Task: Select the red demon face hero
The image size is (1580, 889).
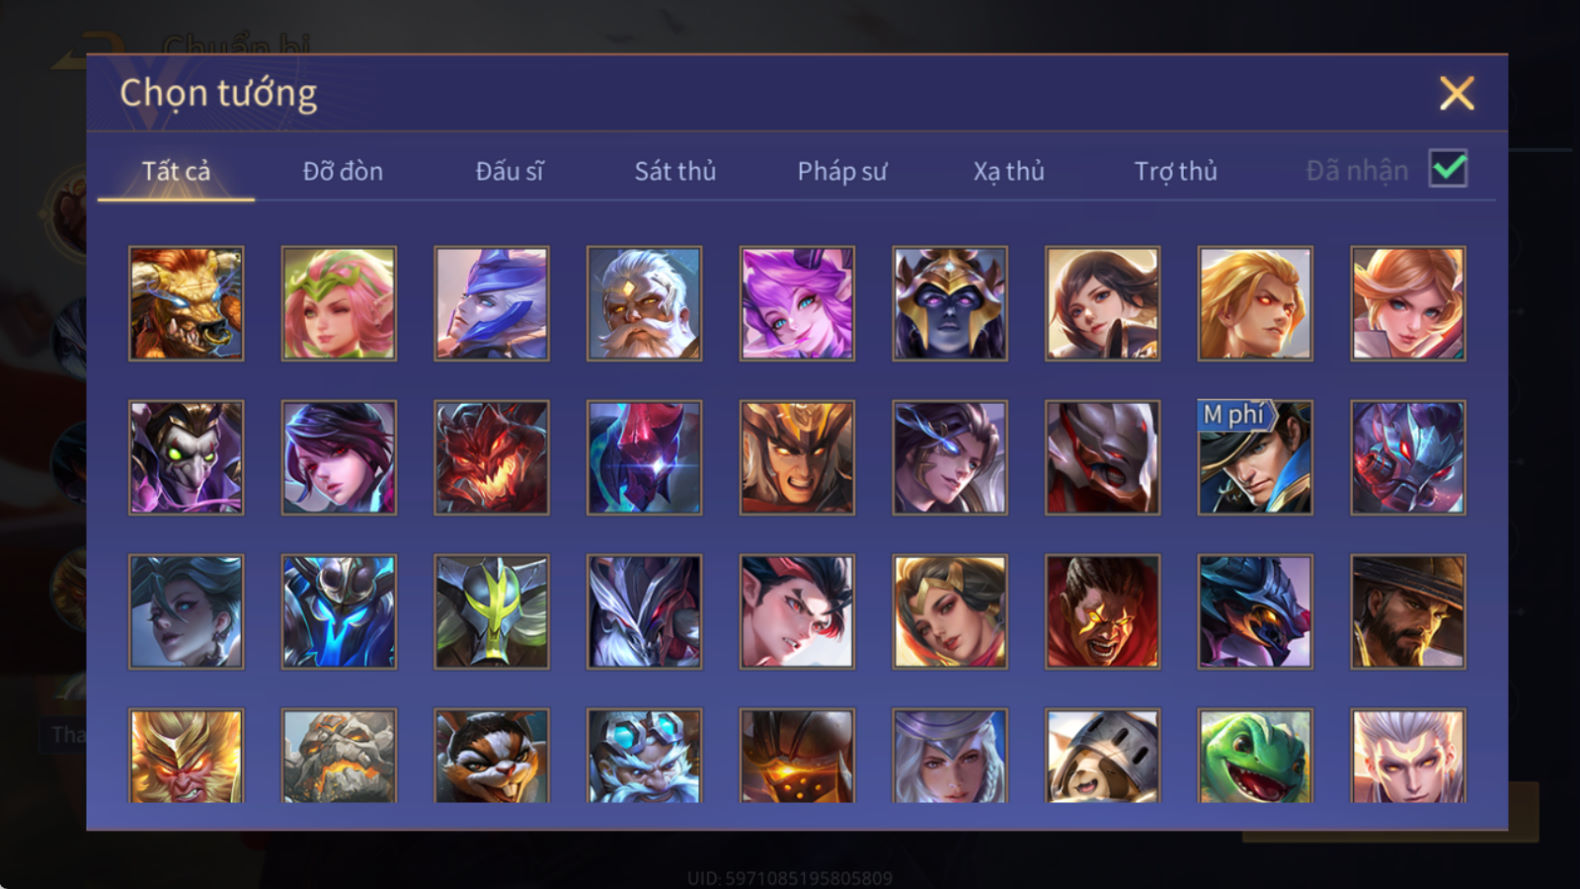Action: [492, 457]
